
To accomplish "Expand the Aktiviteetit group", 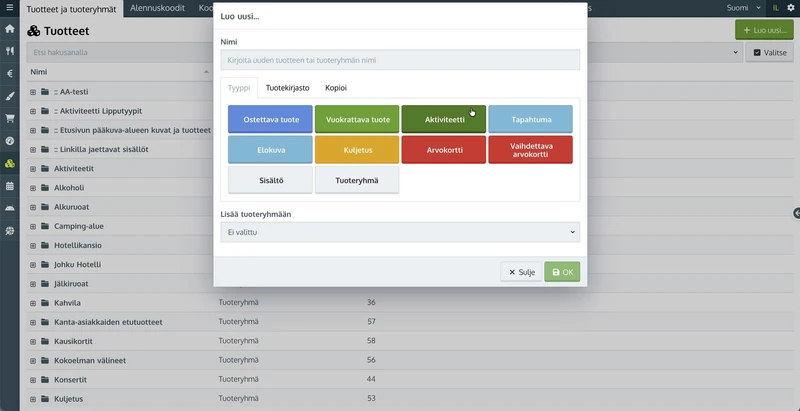I will pyautogui.click(x=33, y=169).
